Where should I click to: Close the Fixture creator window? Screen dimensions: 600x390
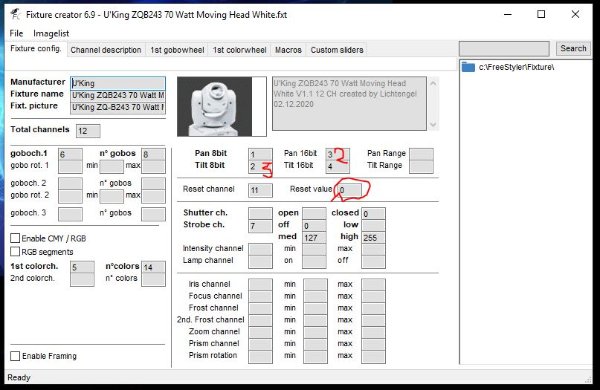(575, 15)
